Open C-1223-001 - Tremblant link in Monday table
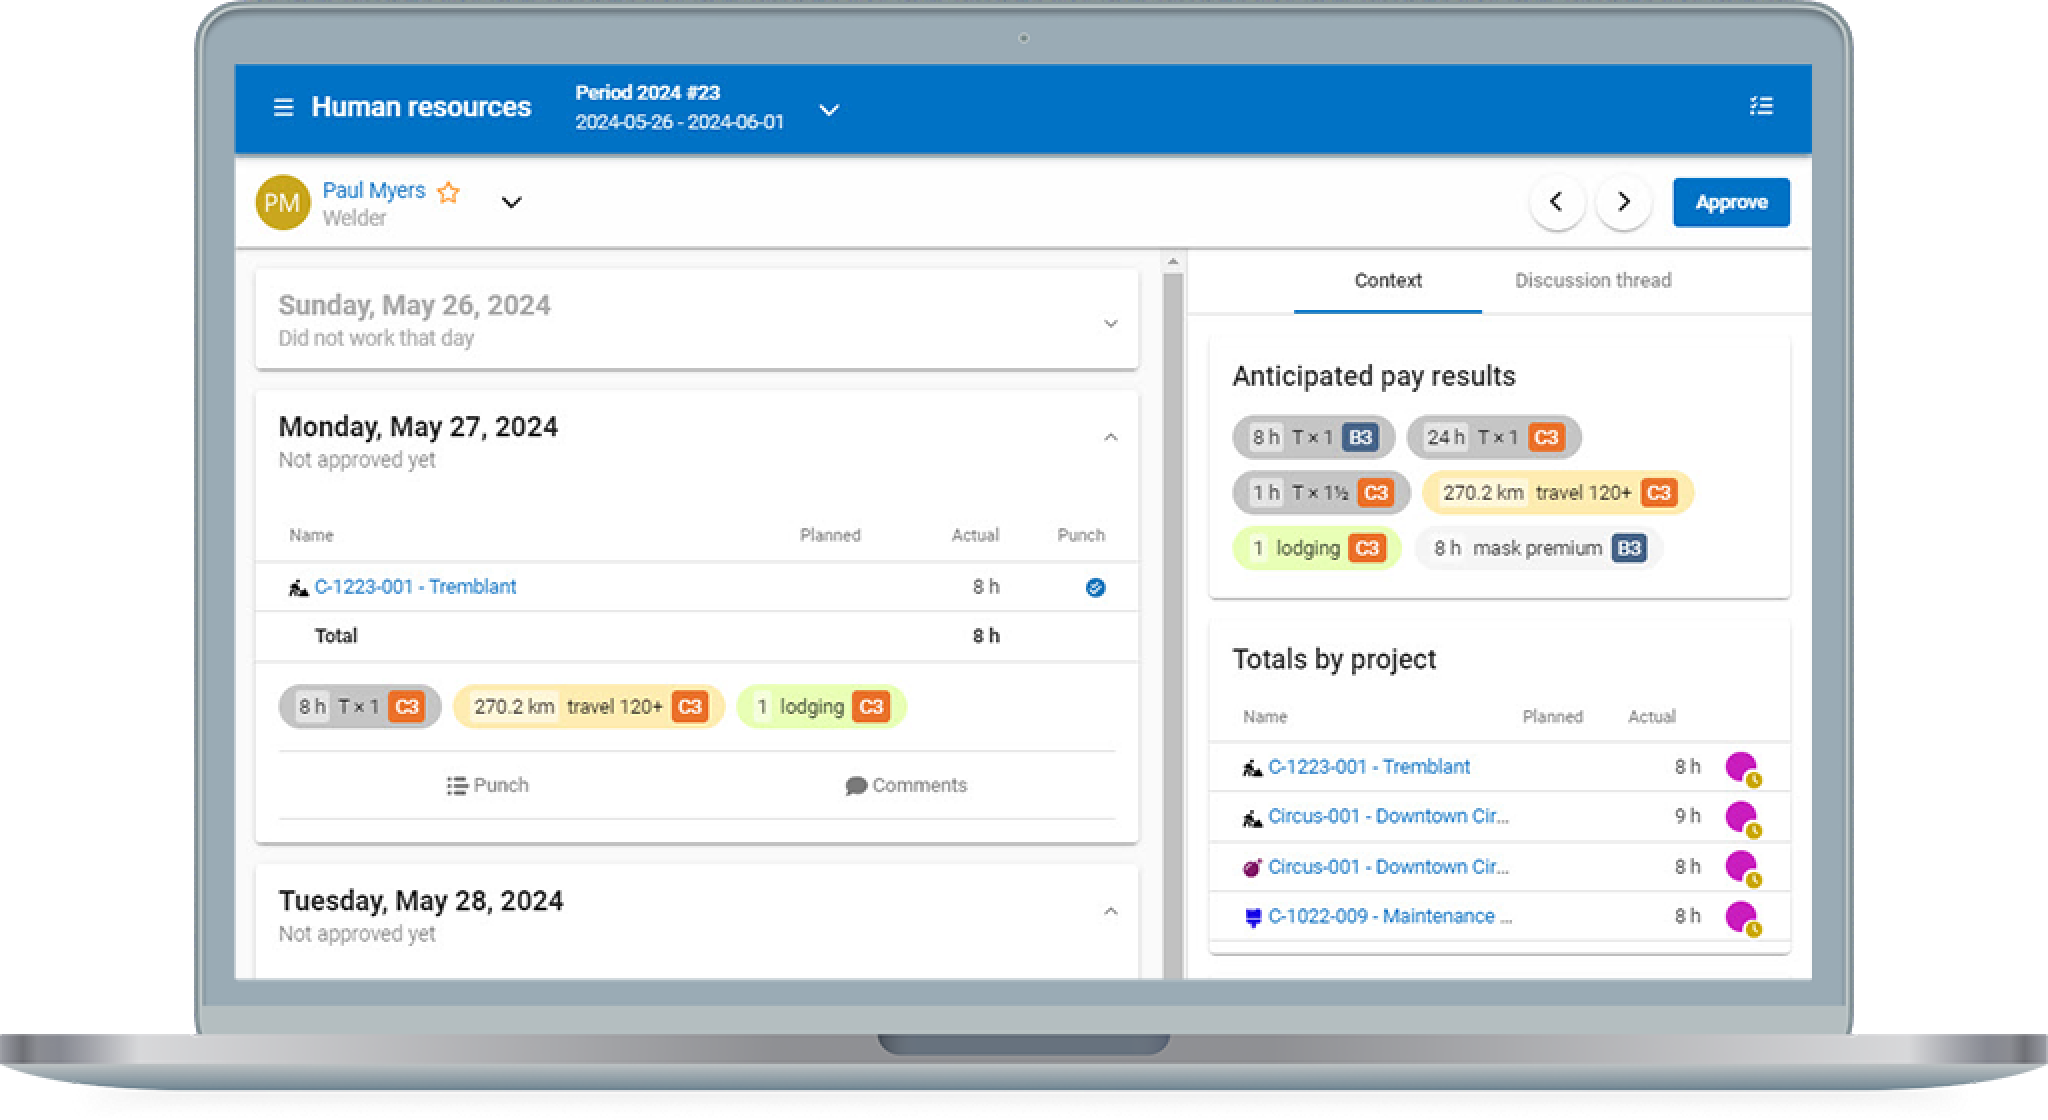 (x=415, y=587)
